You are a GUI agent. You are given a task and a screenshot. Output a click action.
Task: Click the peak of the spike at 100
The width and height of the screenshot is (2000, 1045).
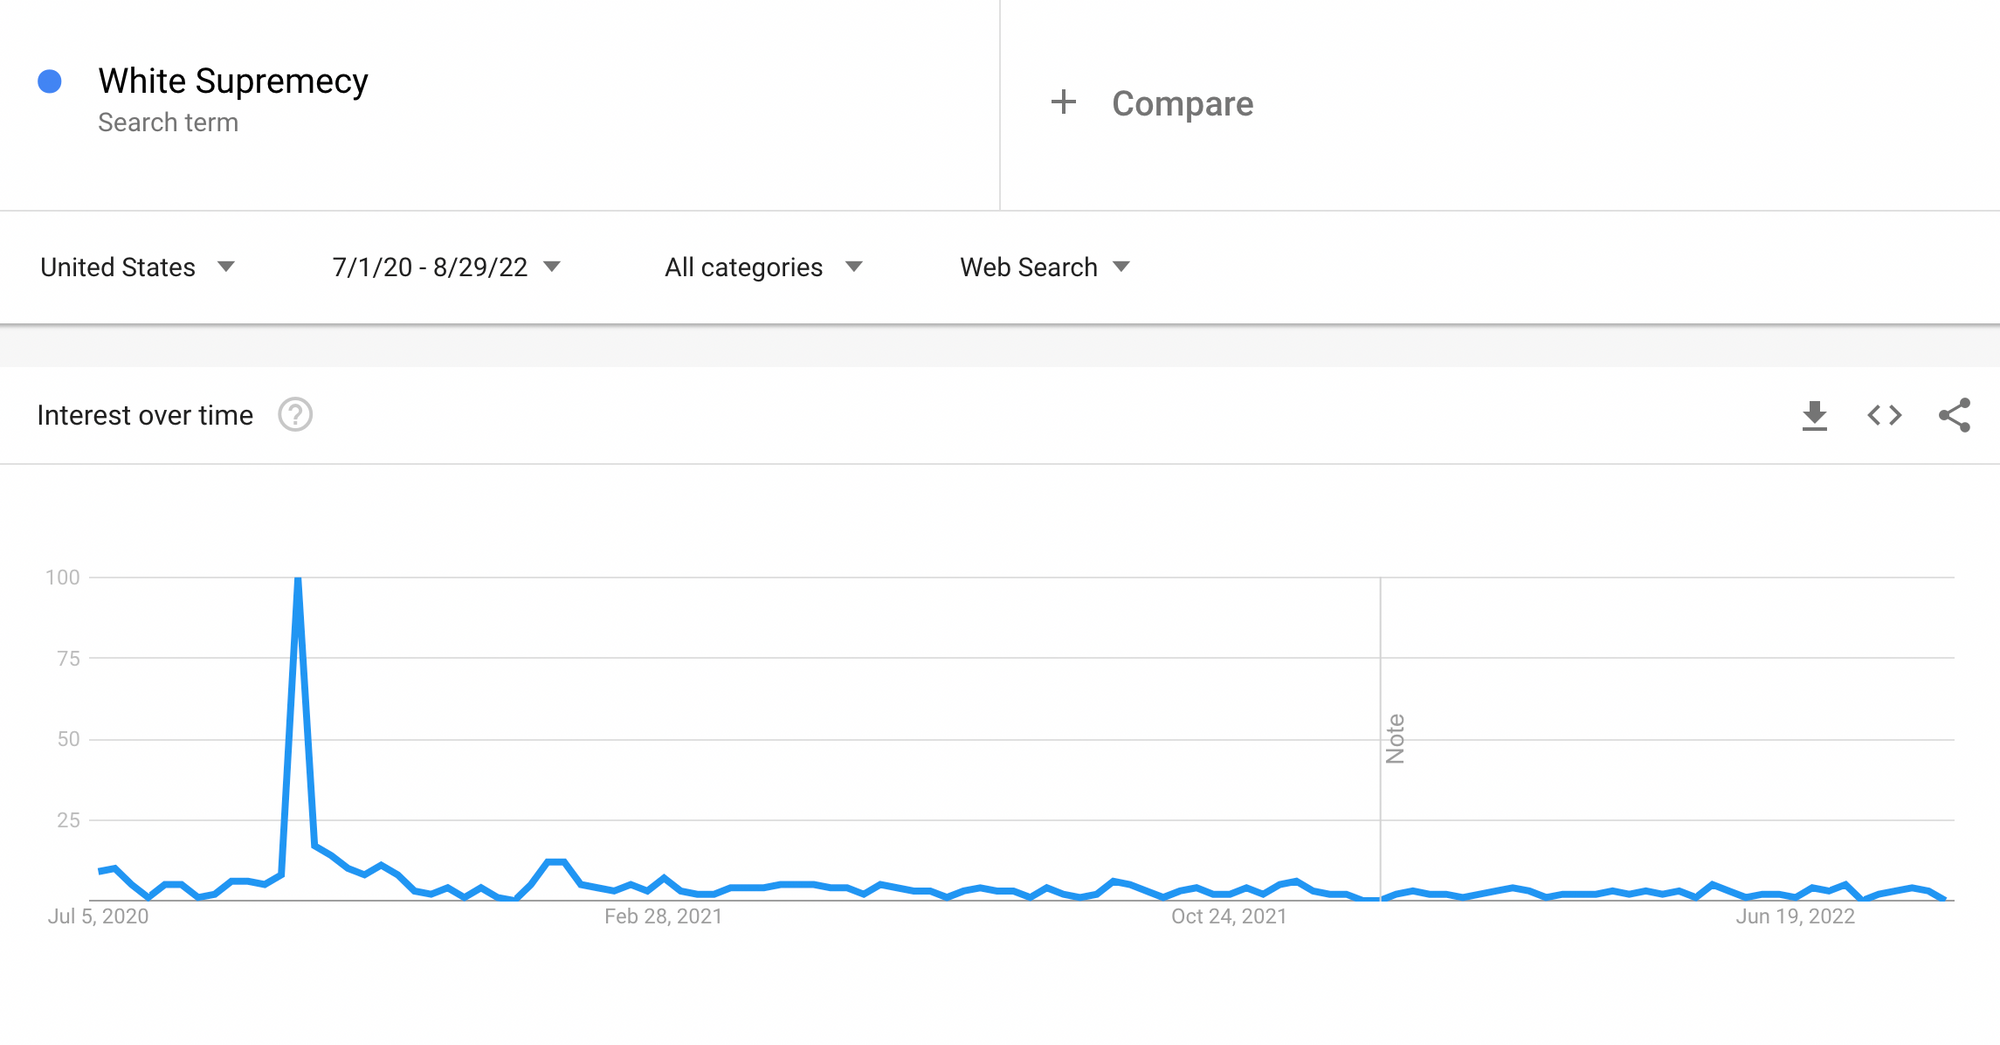click(x=298, y=579)
